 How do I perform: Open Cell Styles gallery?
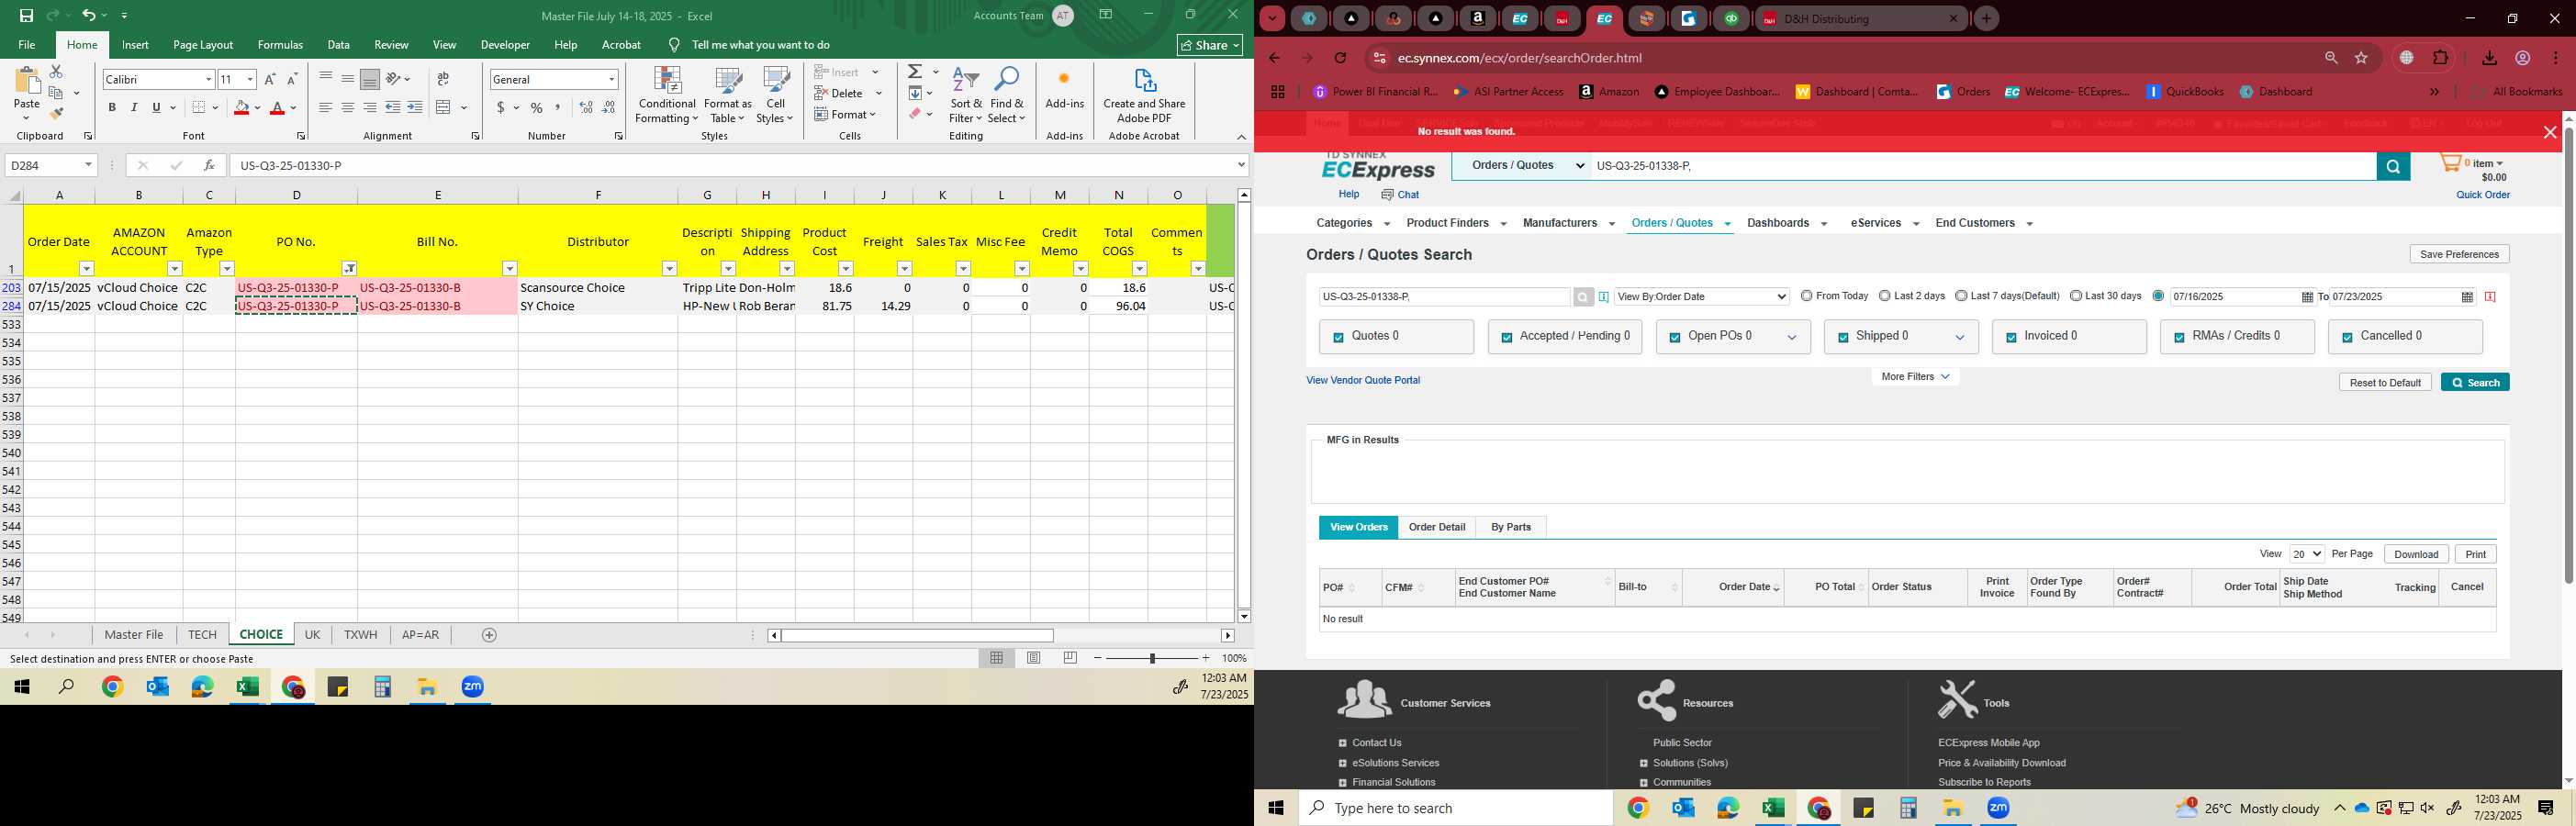pyautogui.click(x=775, y=95)
